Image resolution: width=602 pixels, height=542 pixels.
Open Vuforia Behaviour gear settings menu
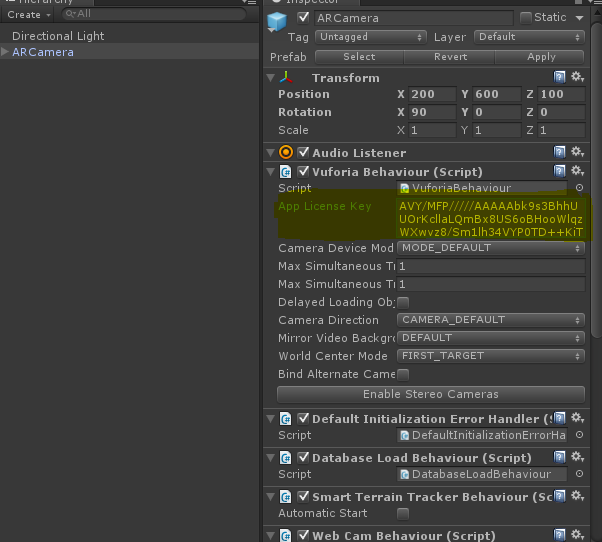(577, 170)
